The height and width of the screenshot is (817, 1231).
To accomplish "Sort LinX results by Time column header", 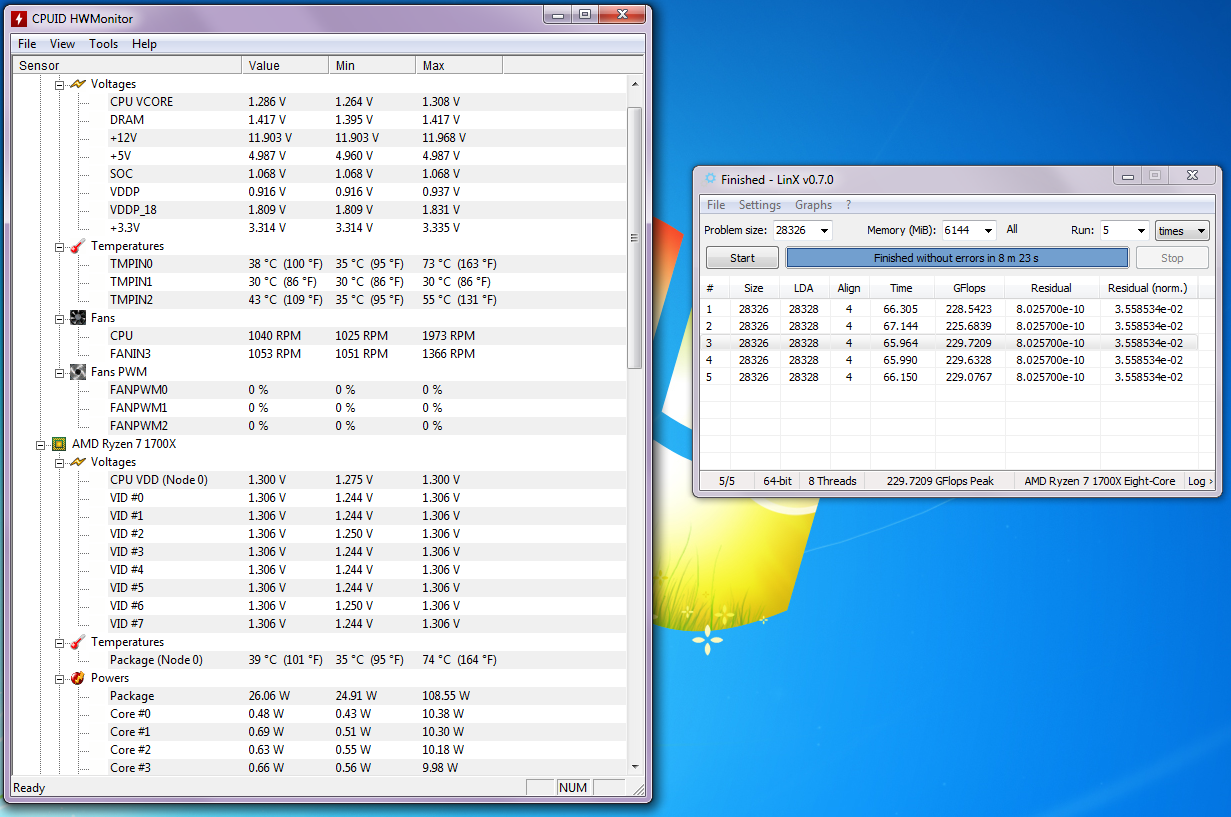I will click(902, 288).
